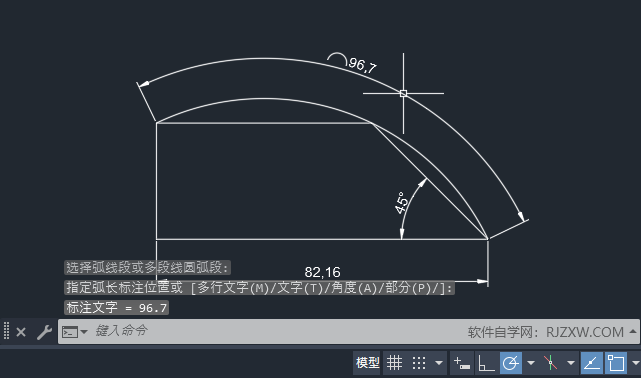Disable 2D object snap
This screenshot has height=378, width=641.
pos(616,362)
